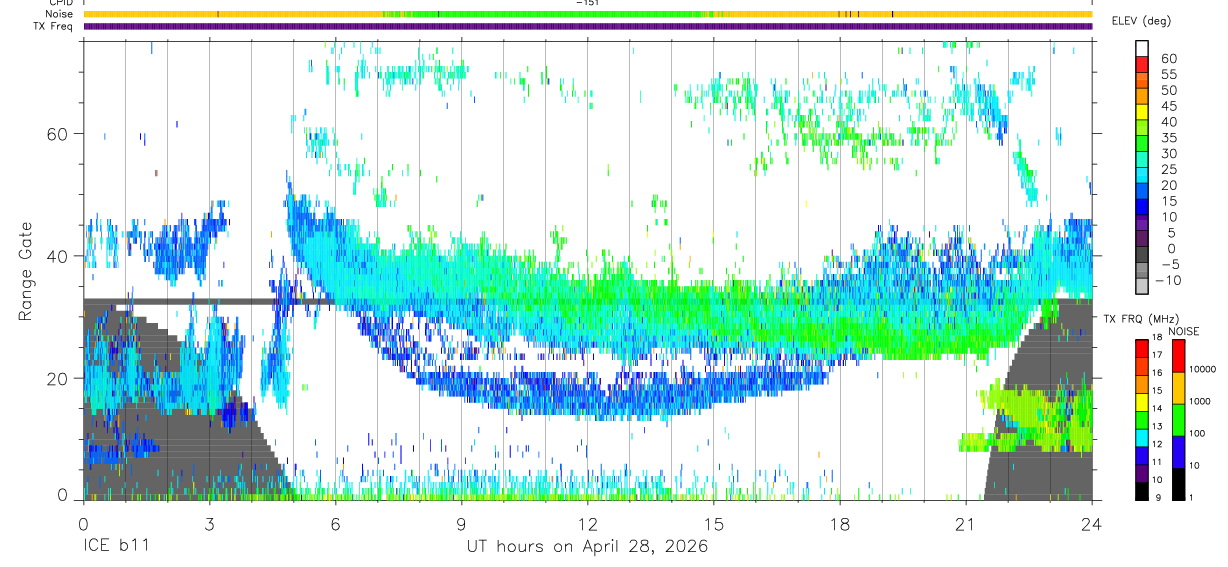
Task: Click the '45' value on the ELEV scale
Action: point(1168,106)
